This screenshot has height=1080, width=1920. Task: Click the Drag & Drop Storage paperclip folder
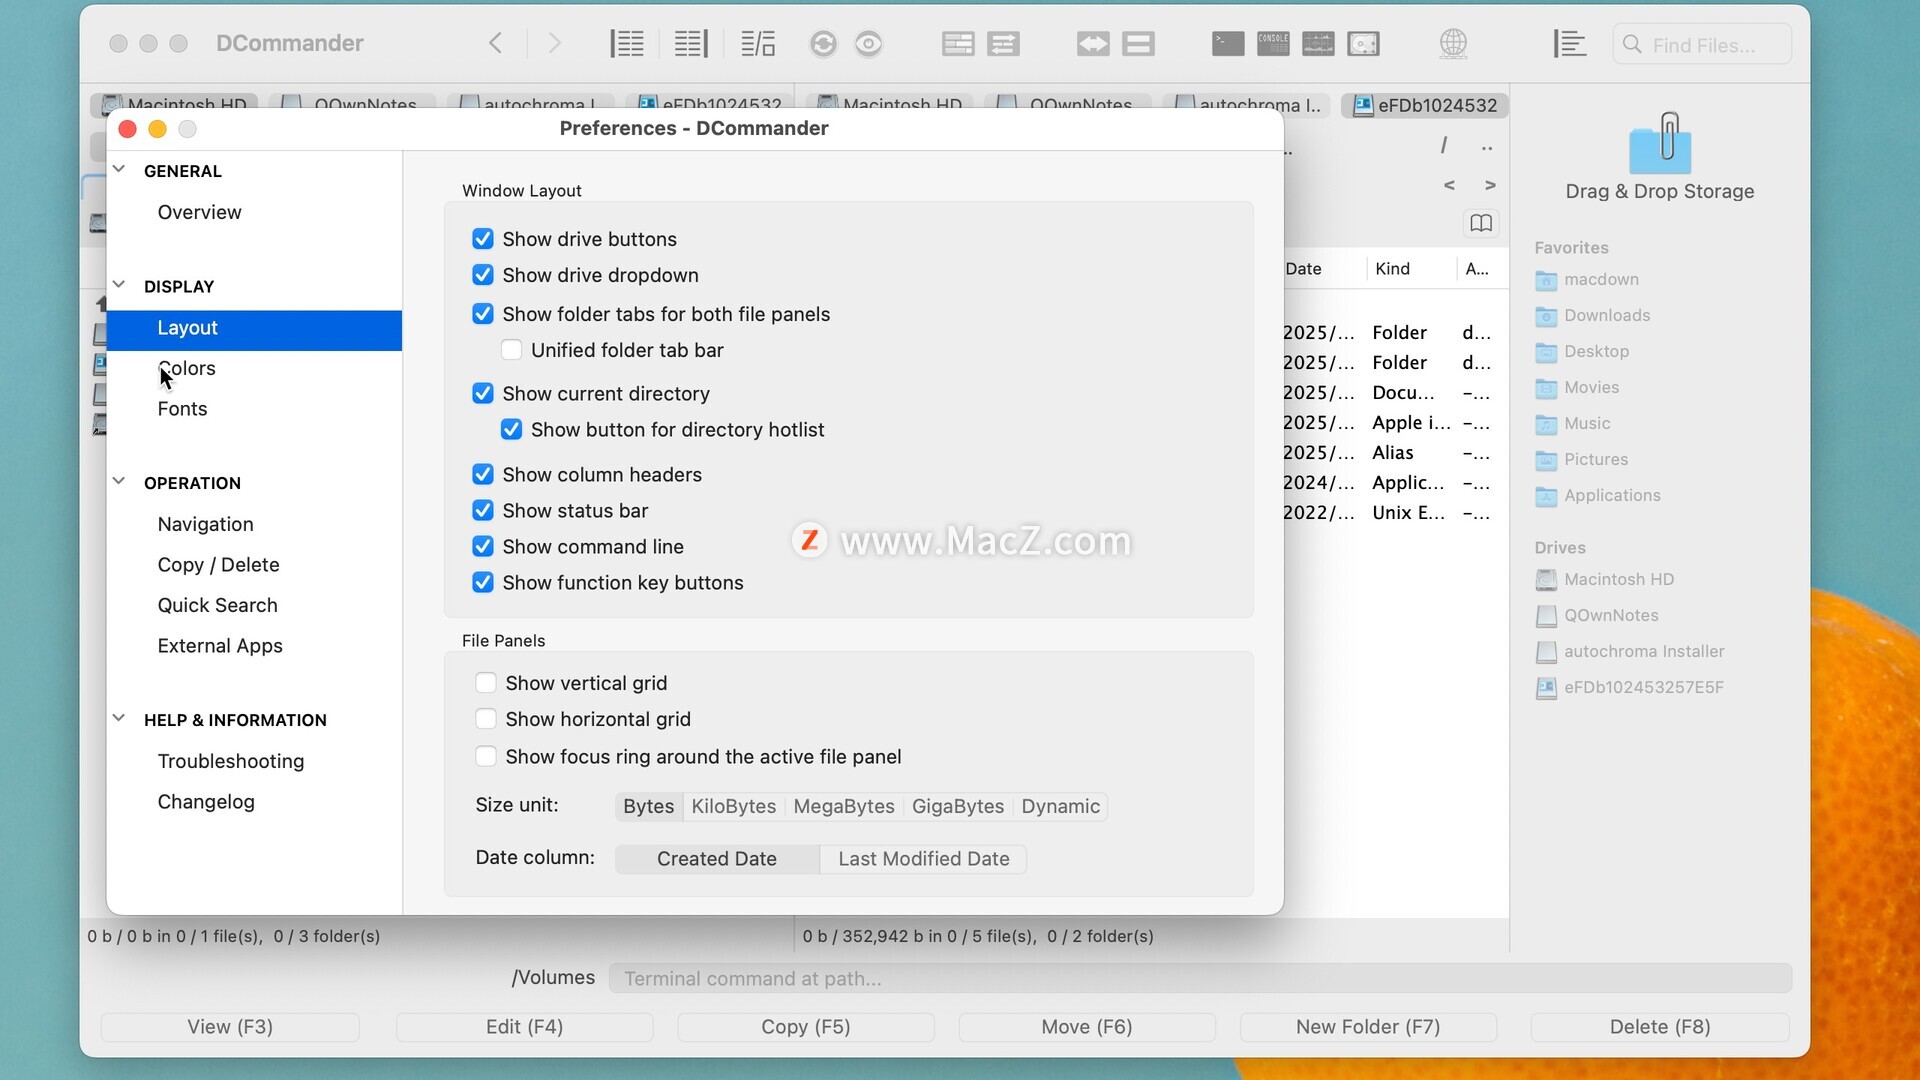[x=1660, y=143]
